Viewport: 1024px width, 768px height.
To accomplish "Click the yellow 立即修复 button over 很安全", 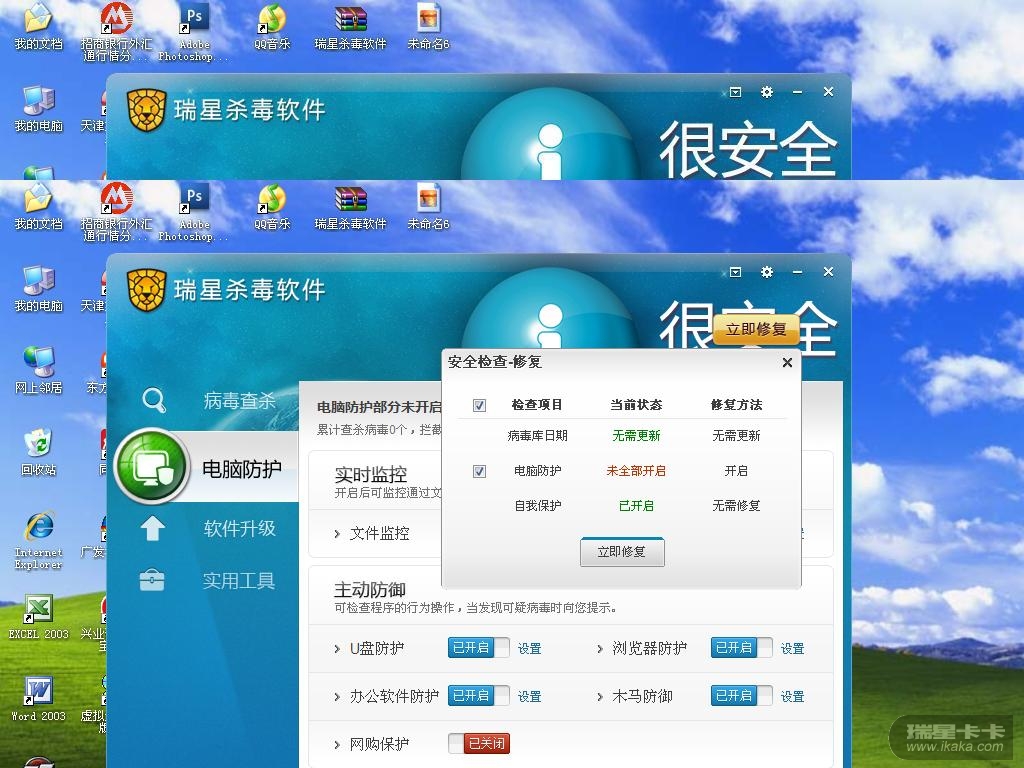I will [756, 329].
